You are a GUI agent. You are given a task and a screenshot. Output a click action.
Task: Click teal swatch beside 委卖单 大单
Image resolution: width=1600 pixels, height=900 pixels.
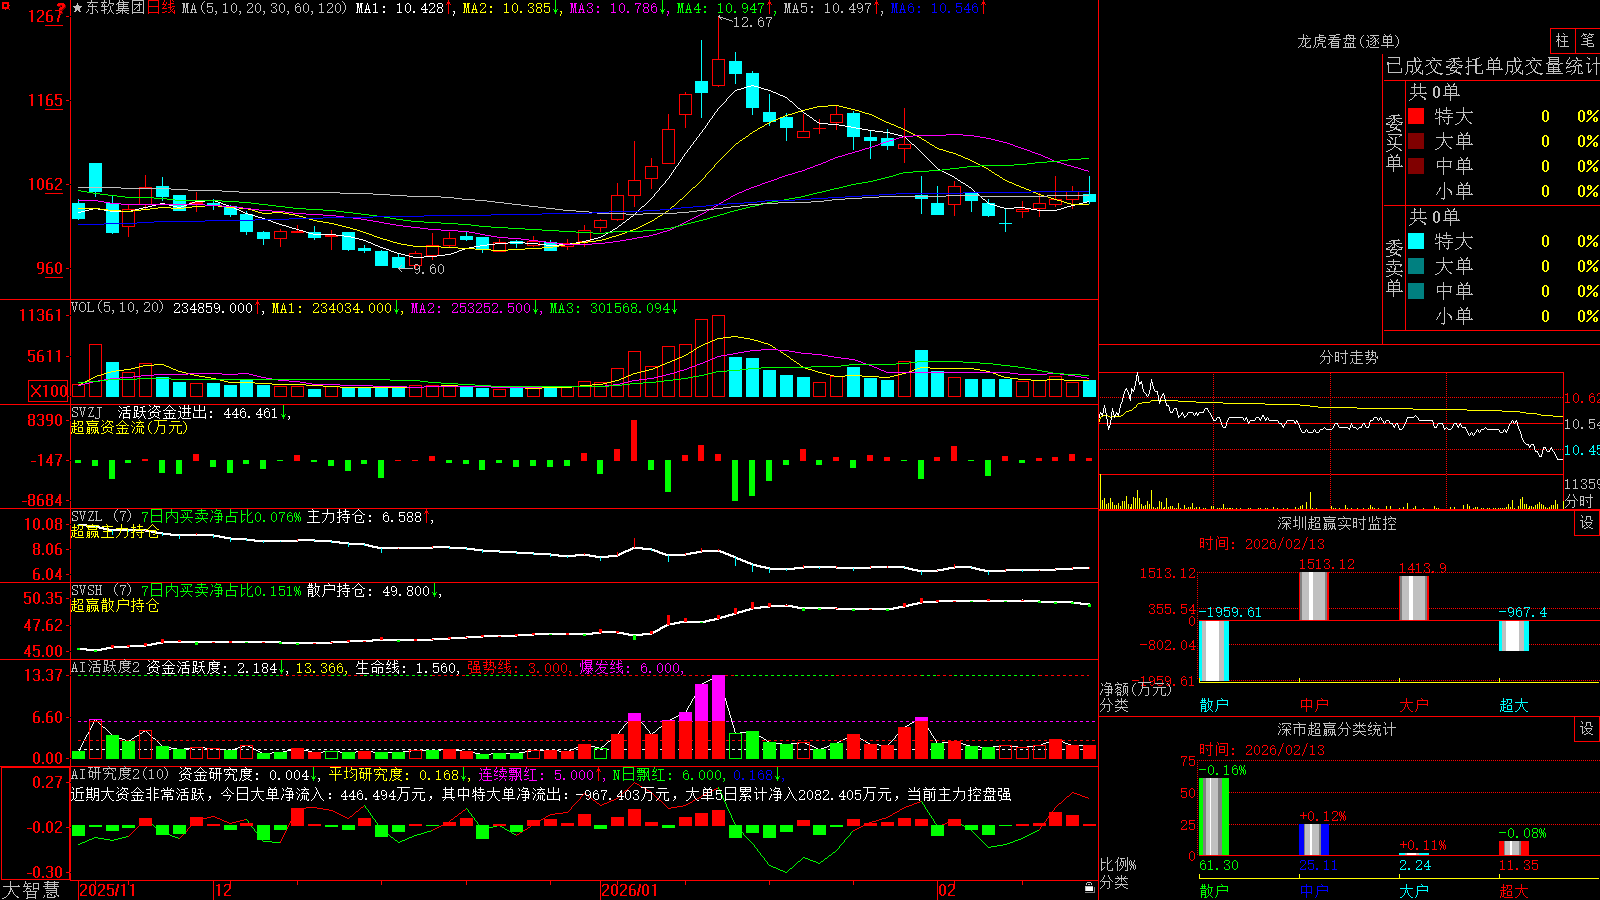pos(1416,266)
